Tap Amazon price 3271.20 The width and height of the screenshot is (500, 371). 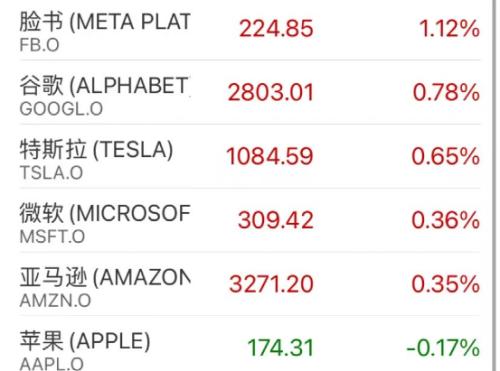271,284
